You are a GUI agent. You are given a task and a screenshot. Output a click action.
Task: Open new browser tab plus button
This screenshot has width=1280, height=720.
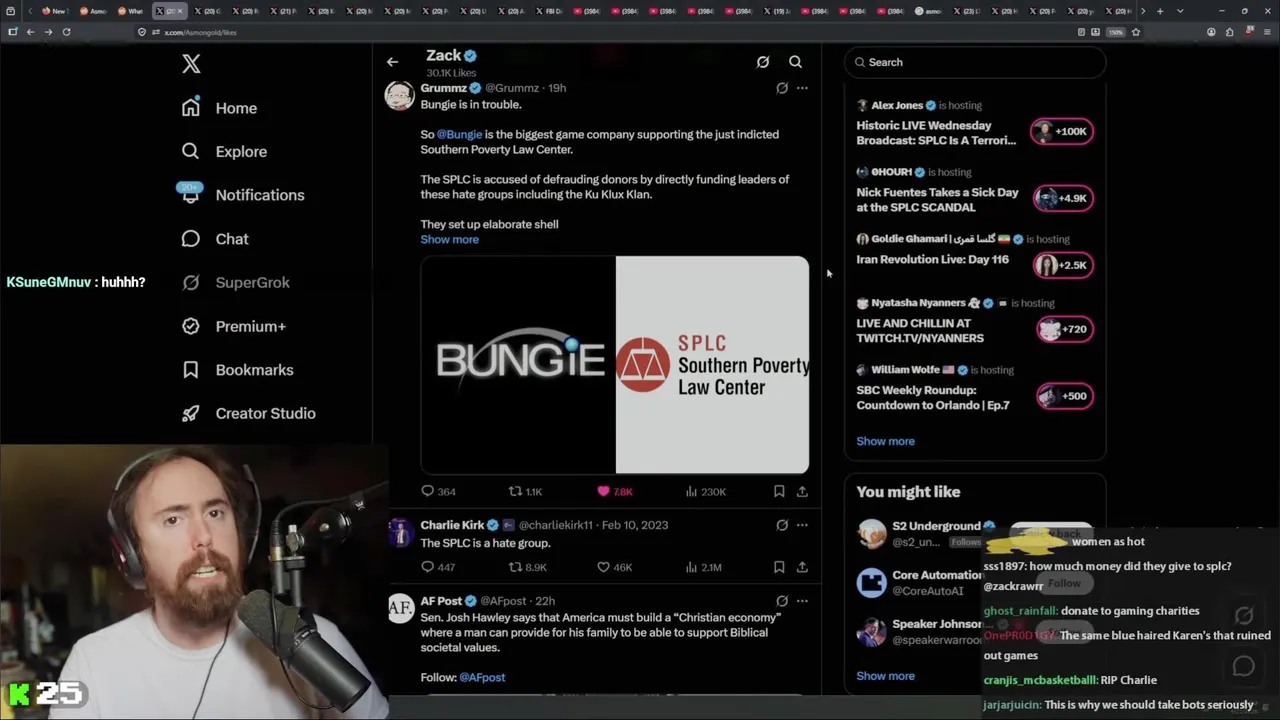click(x=1160, y=11)
